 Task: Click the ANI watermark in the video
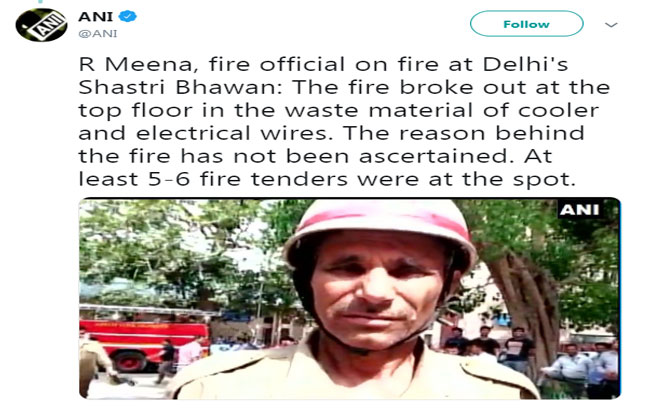(x=580, y=210)
